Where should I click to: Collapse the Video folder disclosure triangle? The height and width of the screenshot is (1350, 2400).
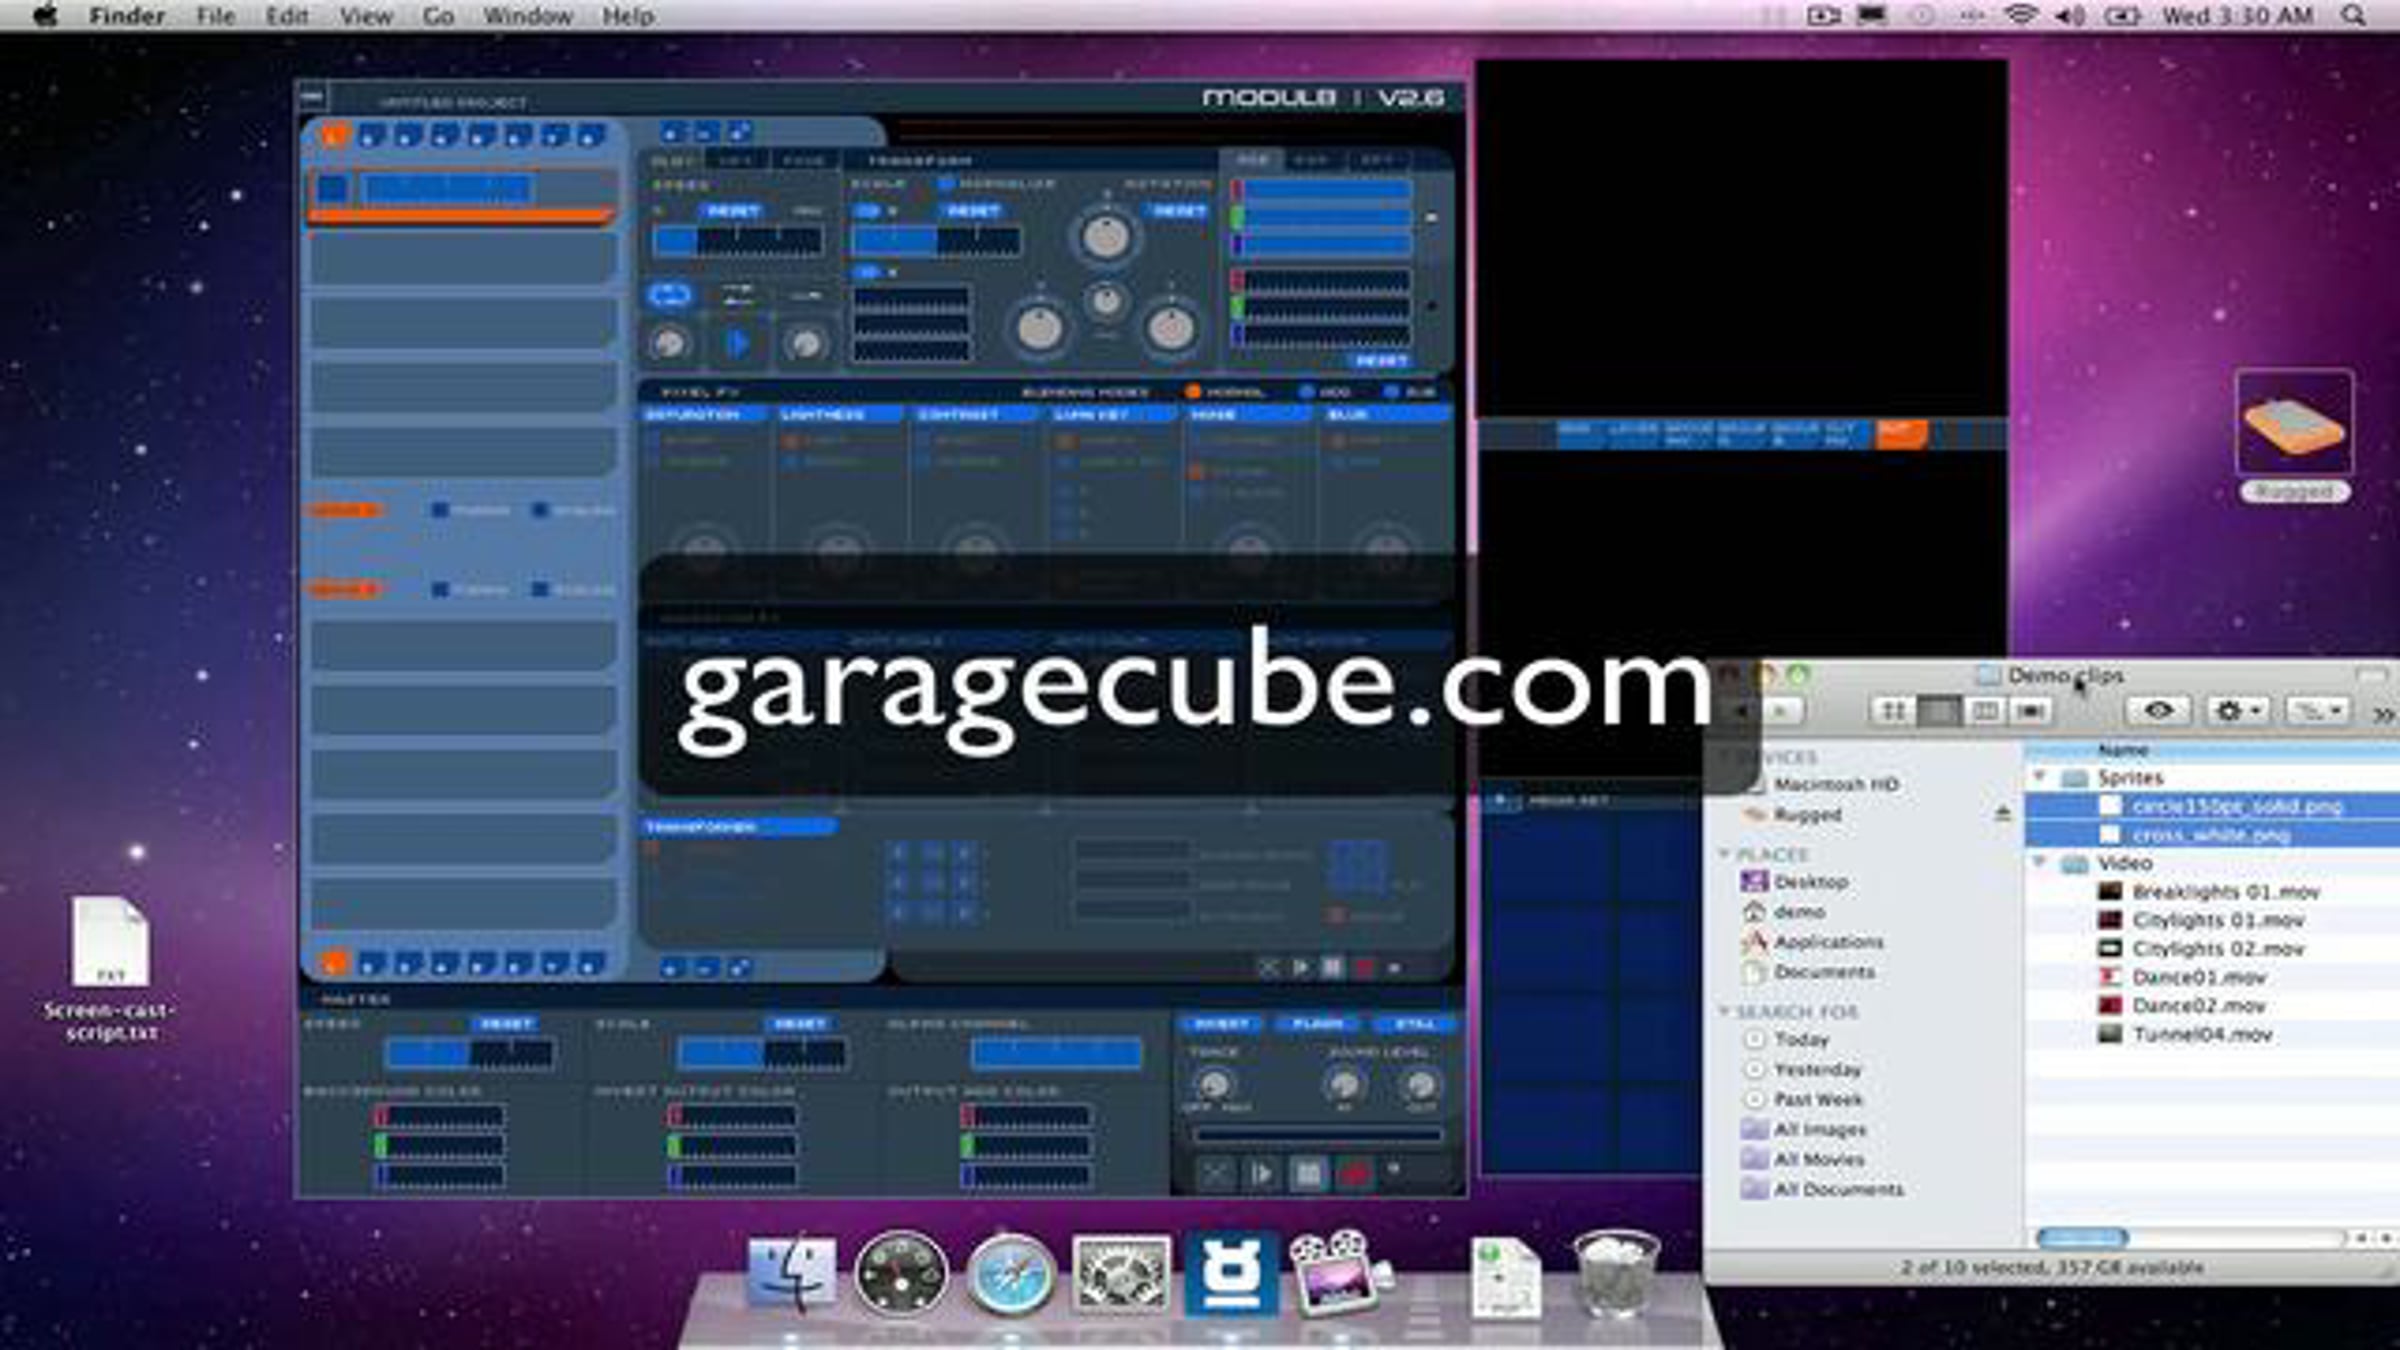pos(2040,862)
